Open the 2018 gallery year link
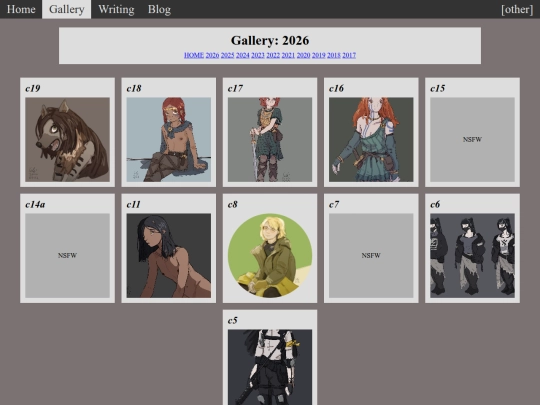Viewport: 540px width, 405px height. click(334, 55)
